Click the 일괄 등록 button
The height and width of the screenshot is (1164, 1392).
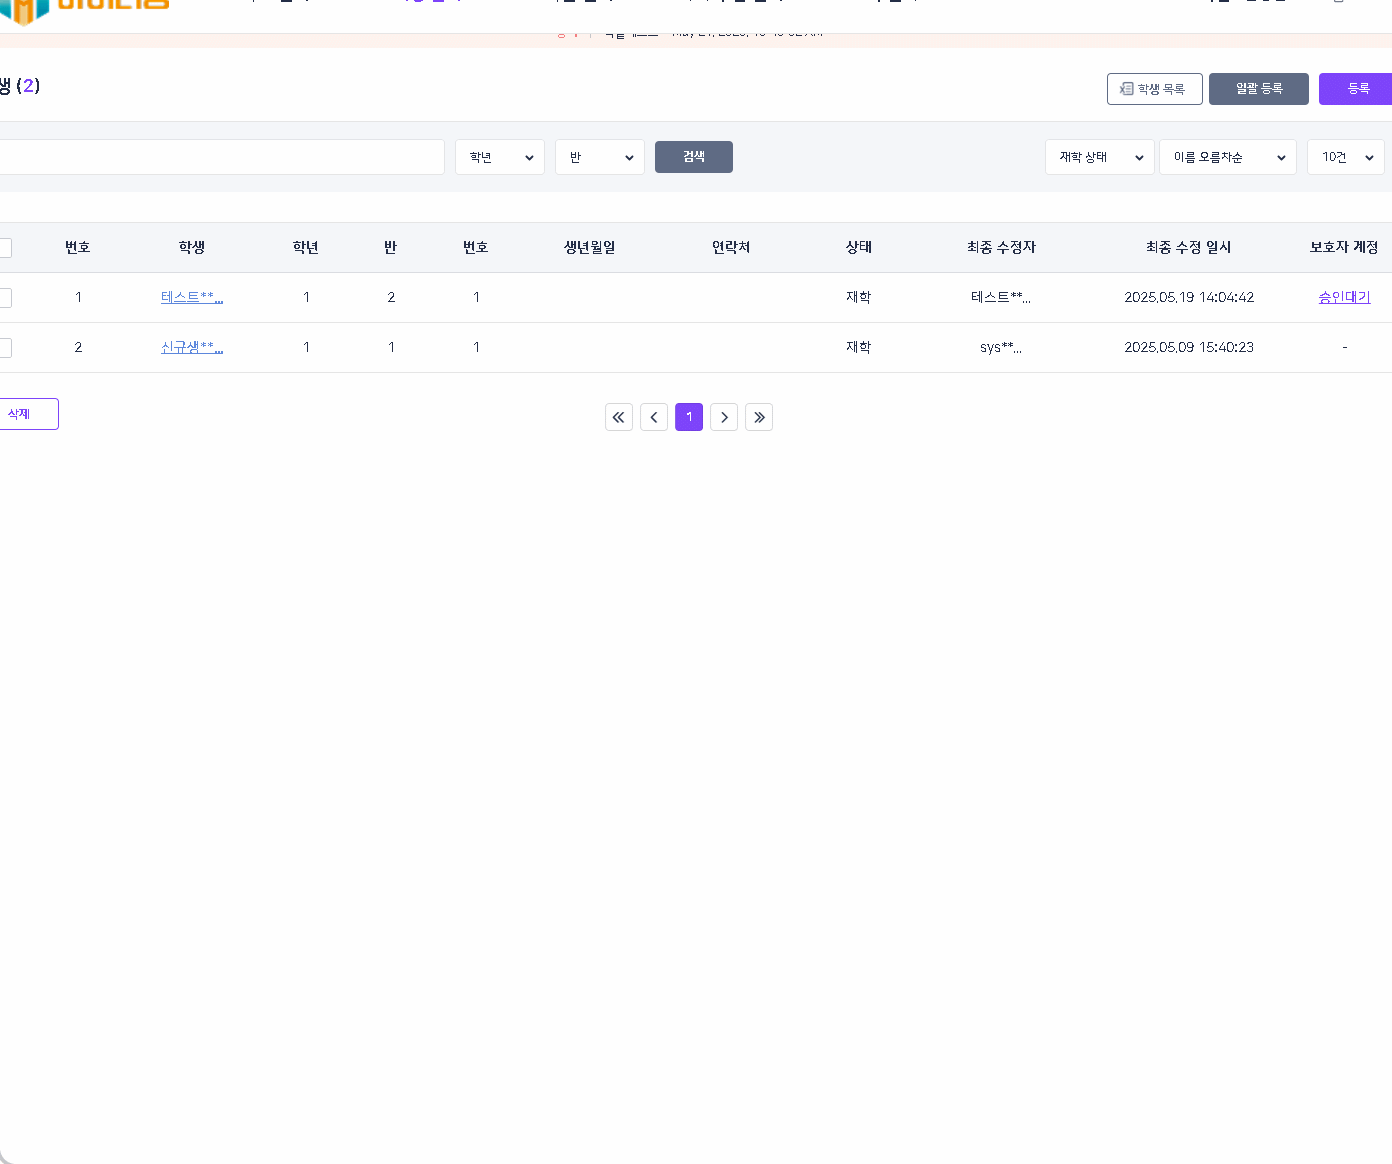(1258, 89)
